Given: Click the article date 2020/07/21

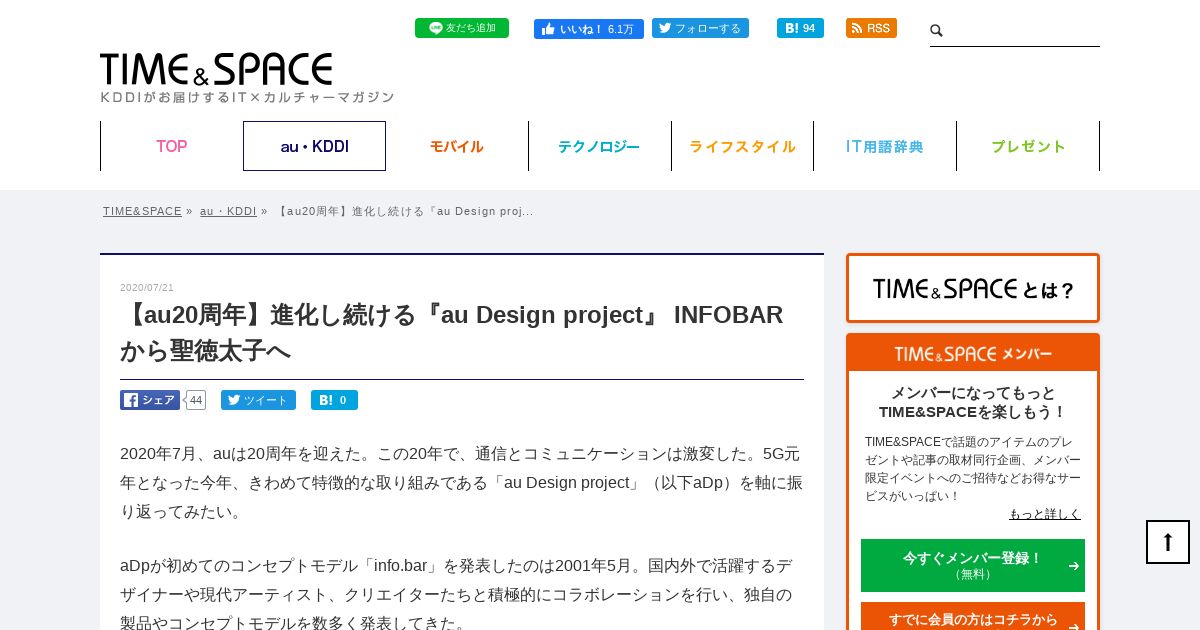Looking at the screenshot, I should point(147,288).
